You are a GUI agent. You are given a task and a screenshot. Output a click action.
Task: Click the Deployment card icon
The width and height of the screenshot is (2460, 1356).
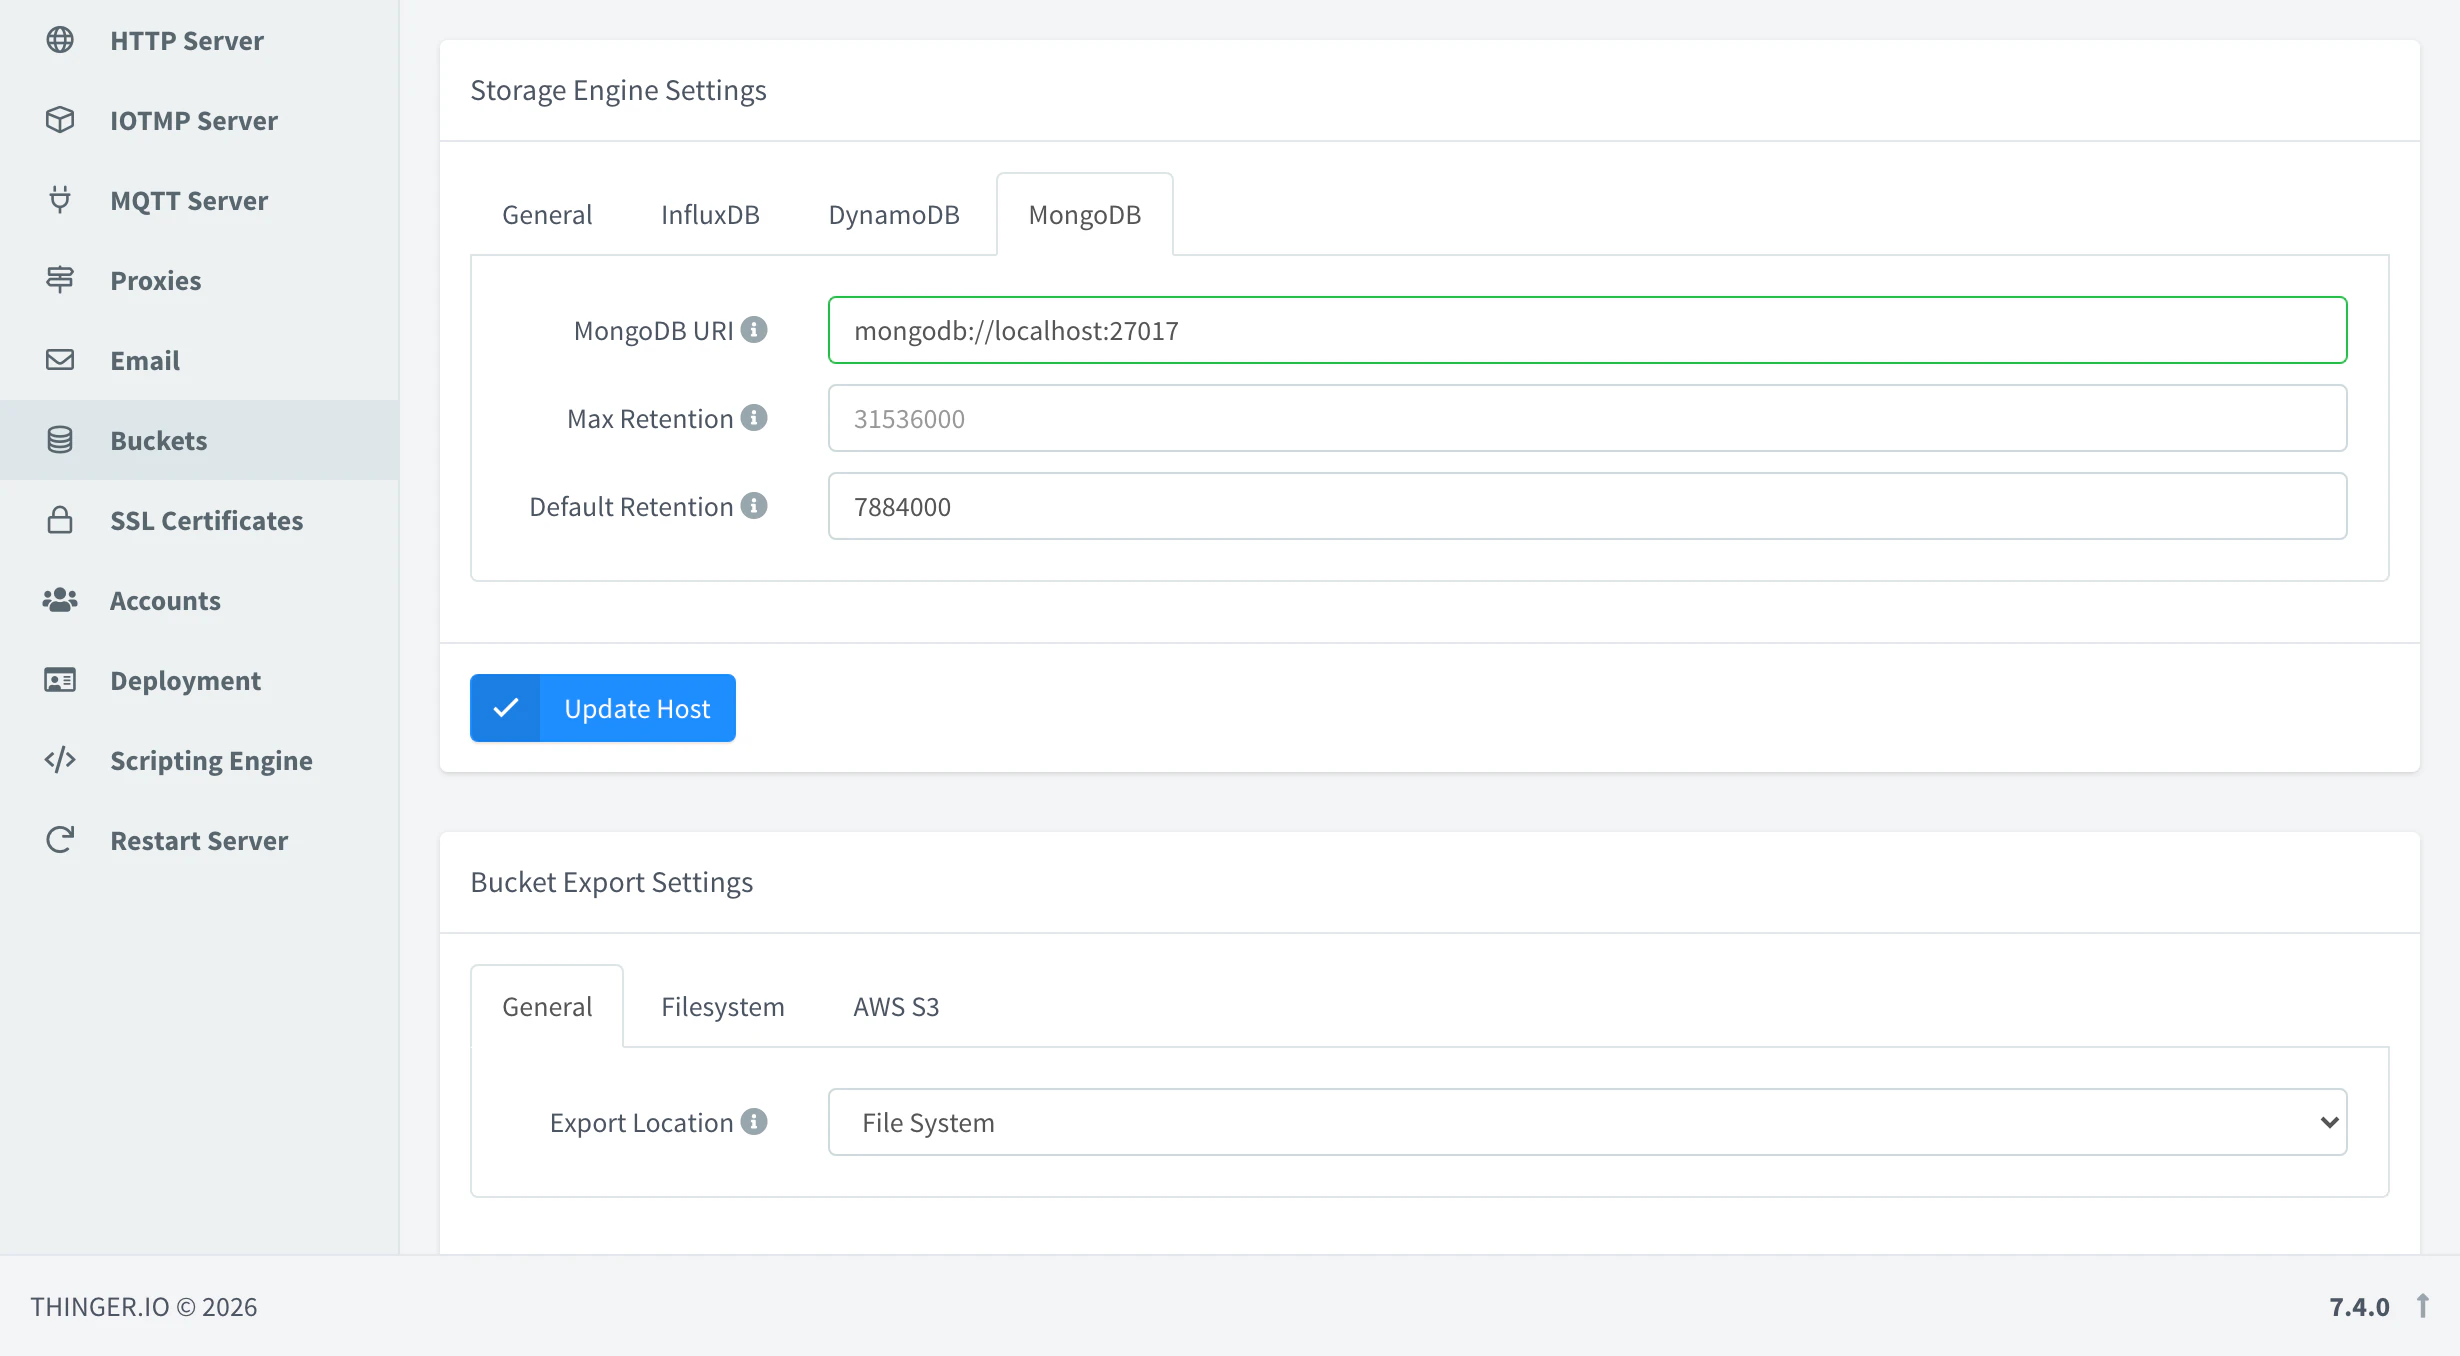[x=60, y=680]
